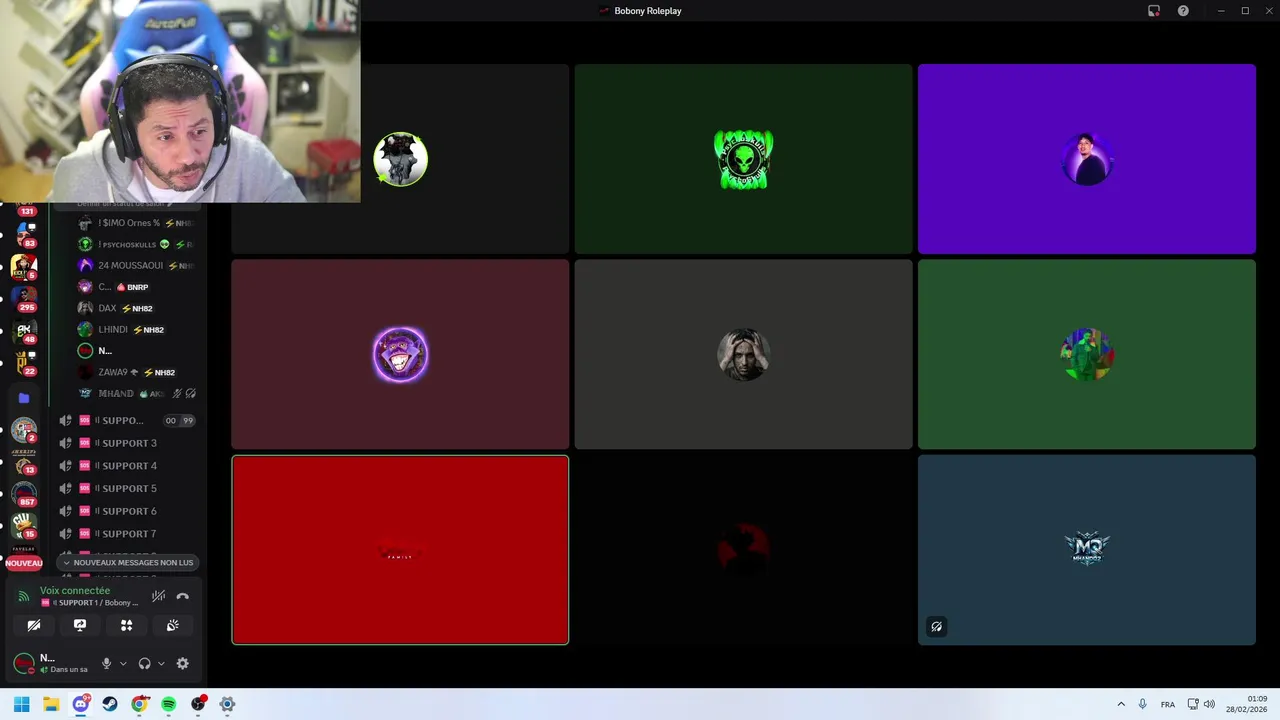Toggle noise suppression icon

158,596
